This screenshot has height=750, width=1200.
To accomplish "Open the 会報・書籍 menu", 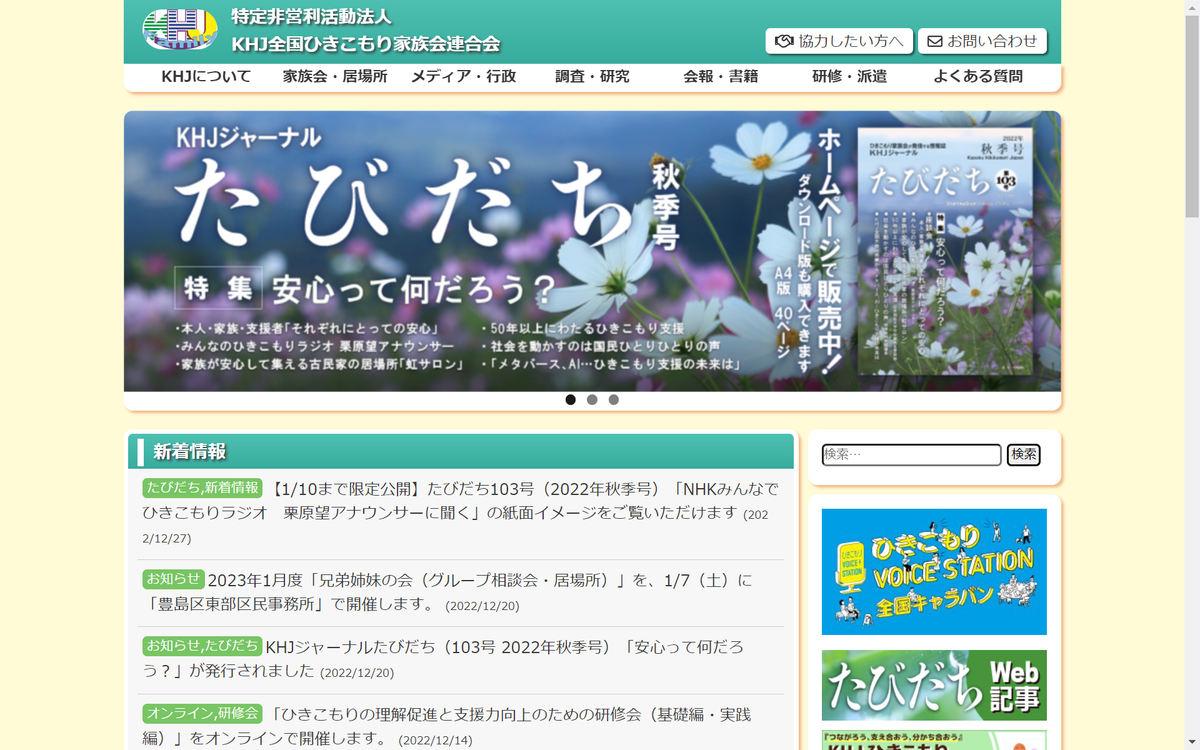I will 720,76.
